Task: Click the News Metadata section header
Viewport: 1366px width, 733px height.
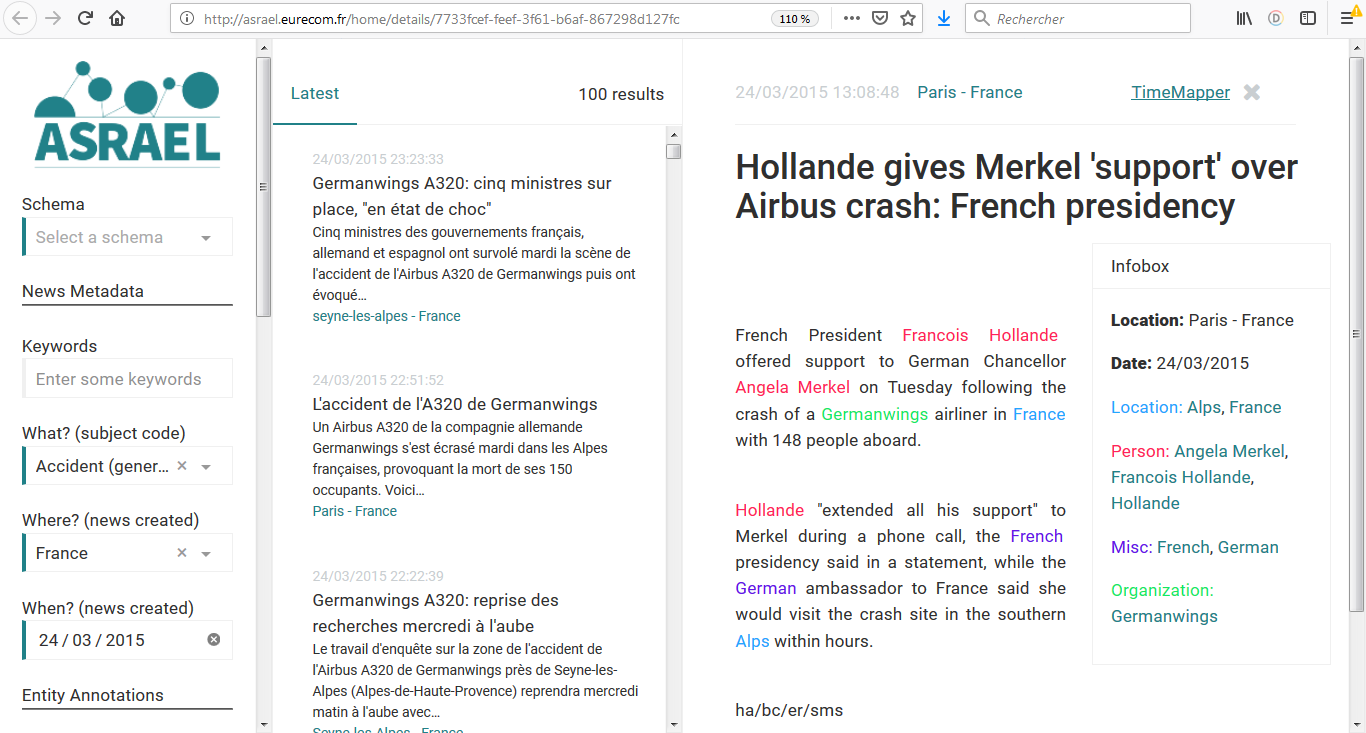Action: pos(83,291)
